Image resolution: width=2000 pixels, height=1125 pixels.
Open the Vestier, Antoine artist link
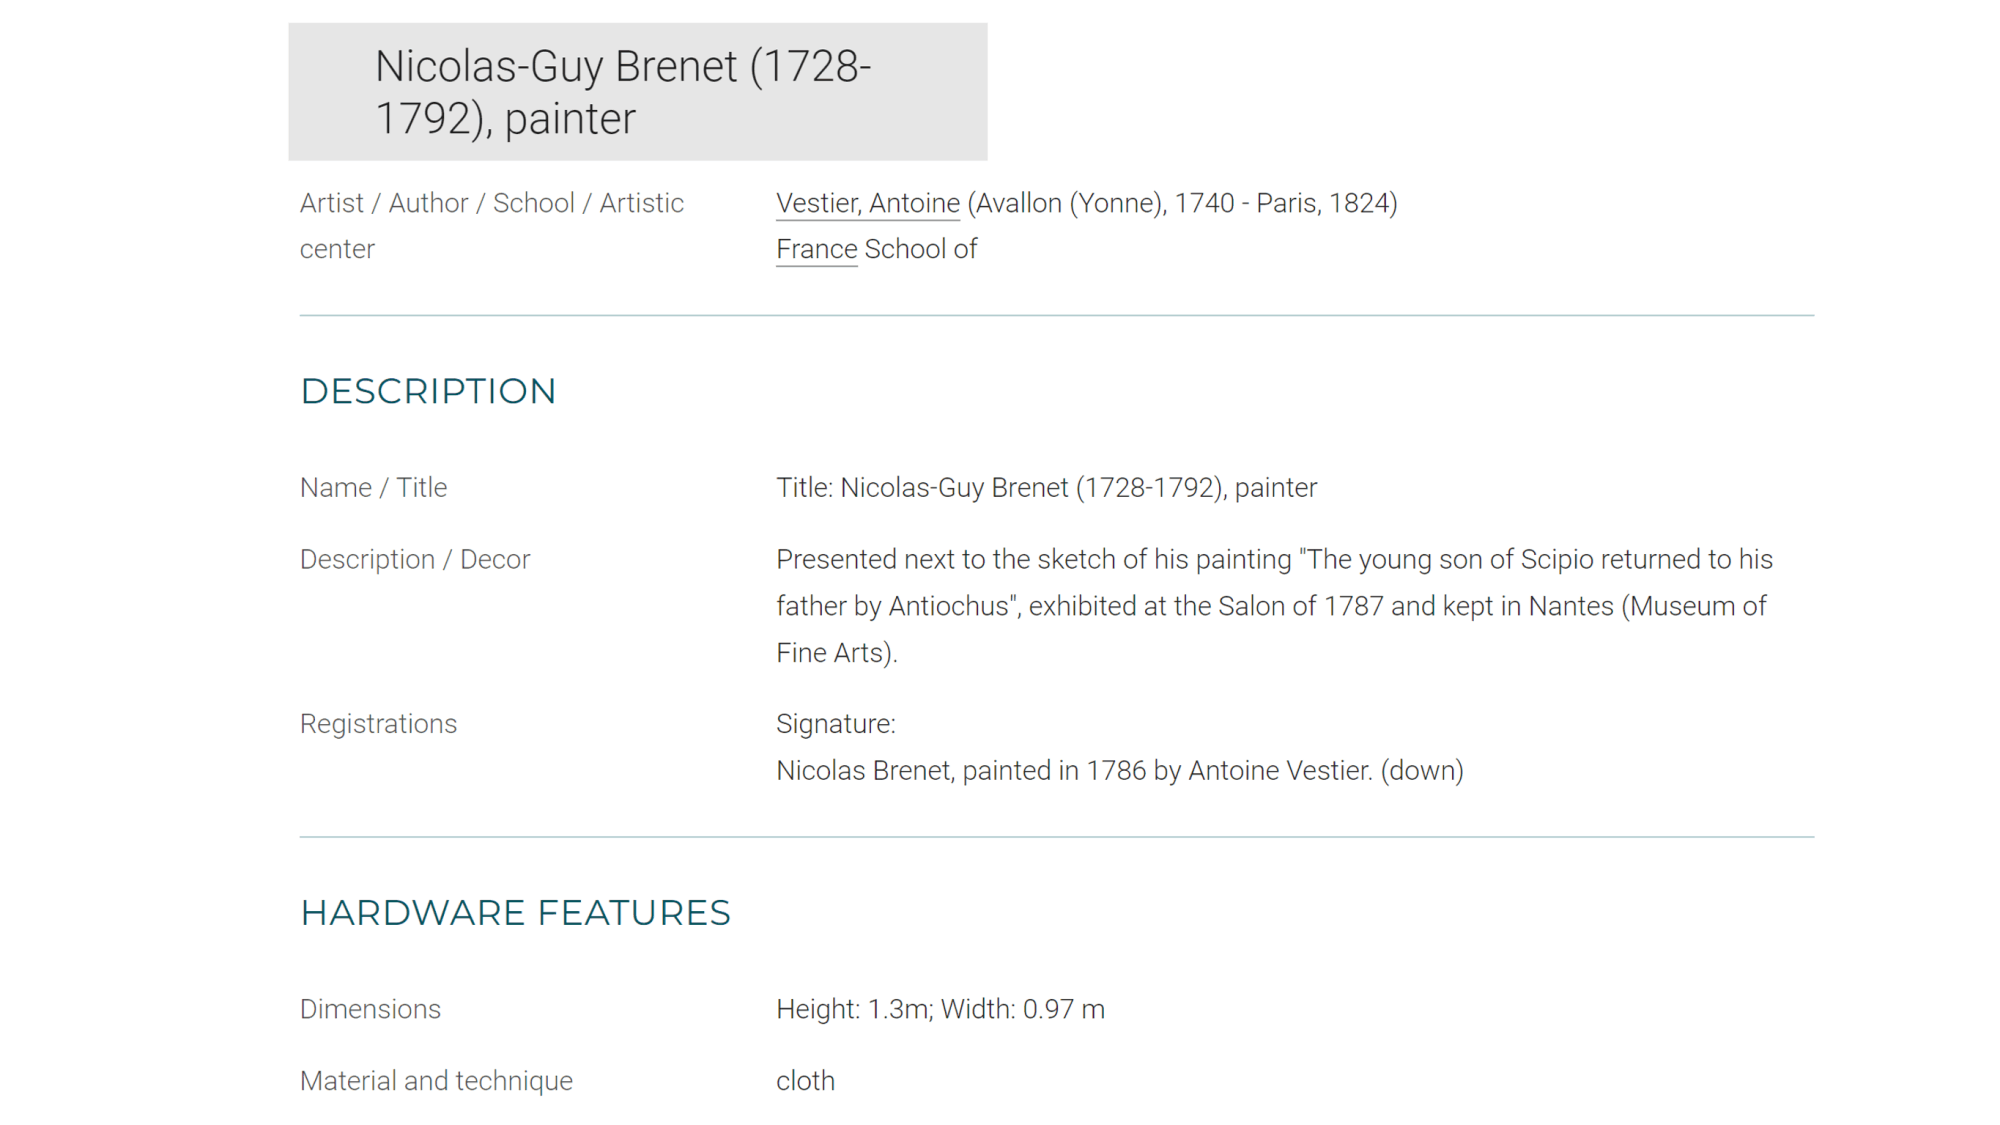(868, 203)
